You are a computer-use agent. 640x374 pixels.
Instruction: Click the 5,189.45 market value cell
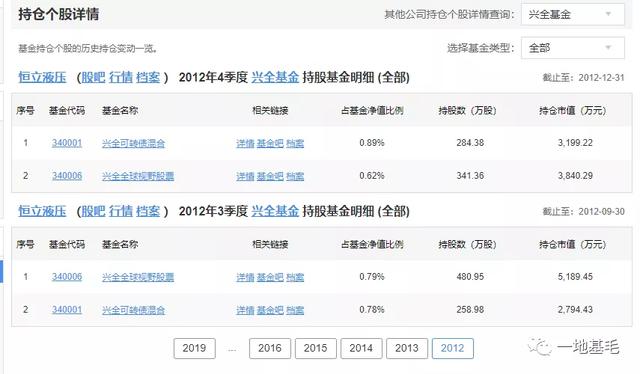point(575,277)
